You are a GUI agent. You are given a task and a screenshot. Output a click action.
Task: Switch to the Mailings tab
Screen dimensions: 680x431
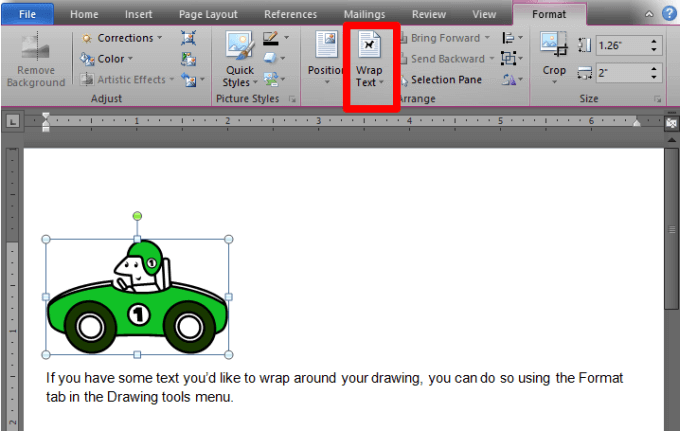(x=364, y=14)
